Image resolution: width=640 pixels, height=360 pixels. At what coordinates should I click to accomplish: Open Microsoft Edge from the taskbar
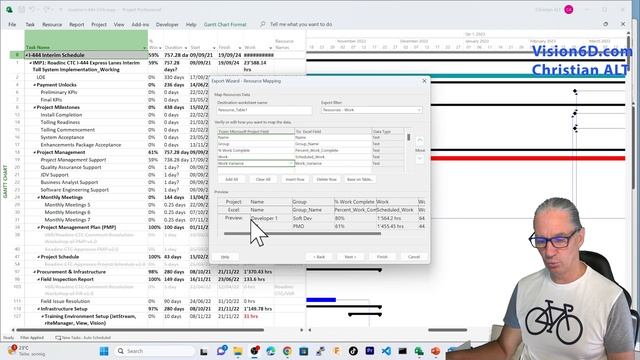point(271,351)
